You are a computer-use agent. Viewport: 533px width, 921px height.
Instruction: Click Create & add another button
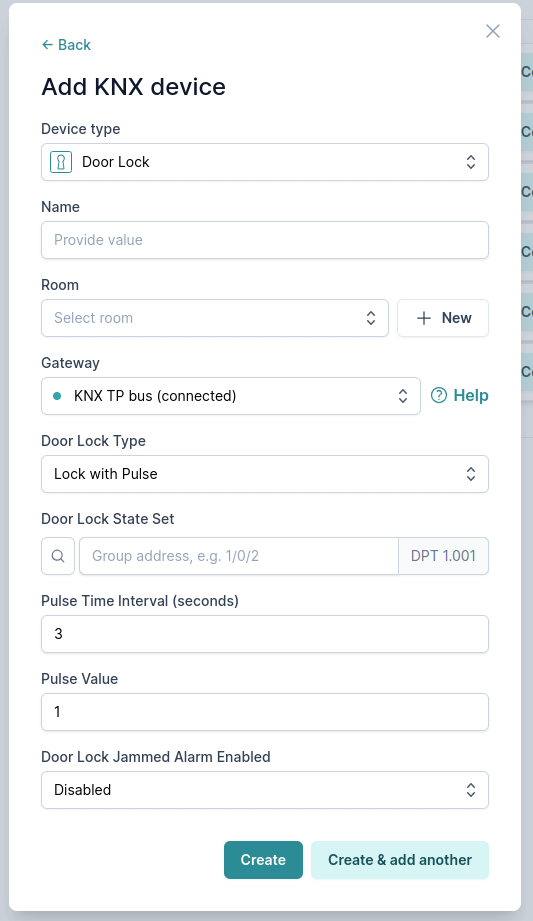[x=400, y=860]
